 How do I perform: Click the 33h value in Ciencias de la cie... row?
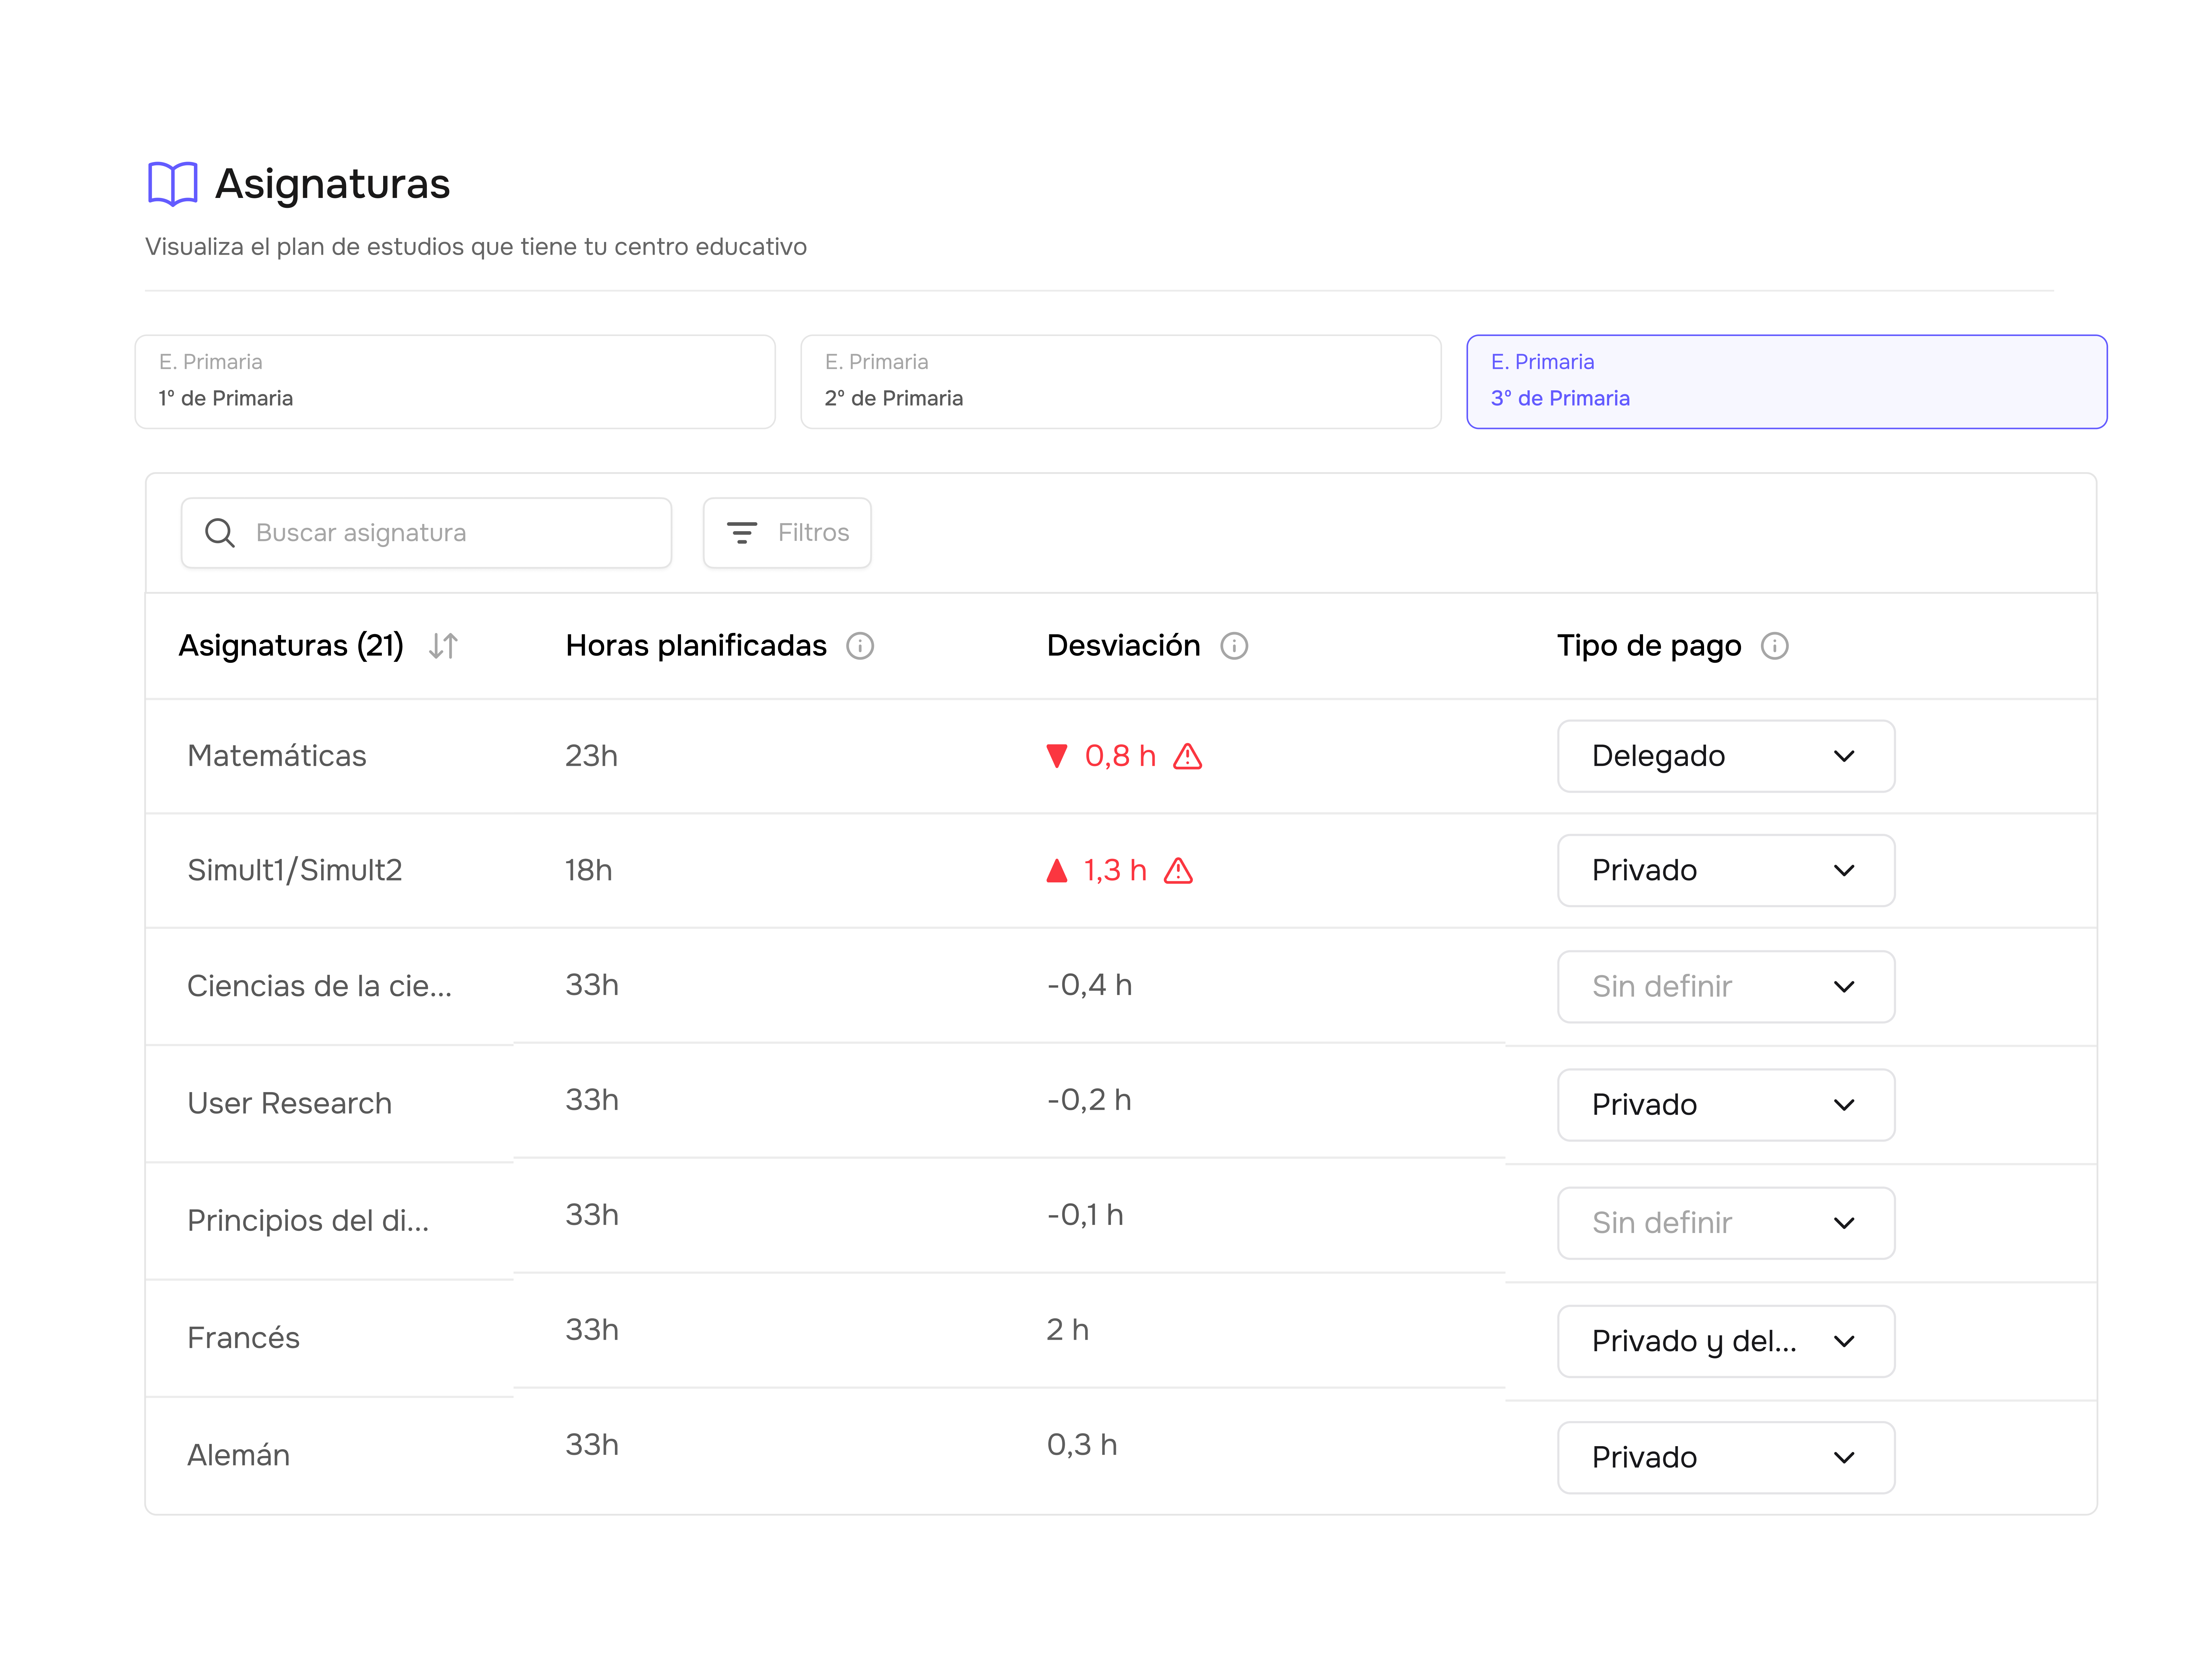click(x=592, y=985)
